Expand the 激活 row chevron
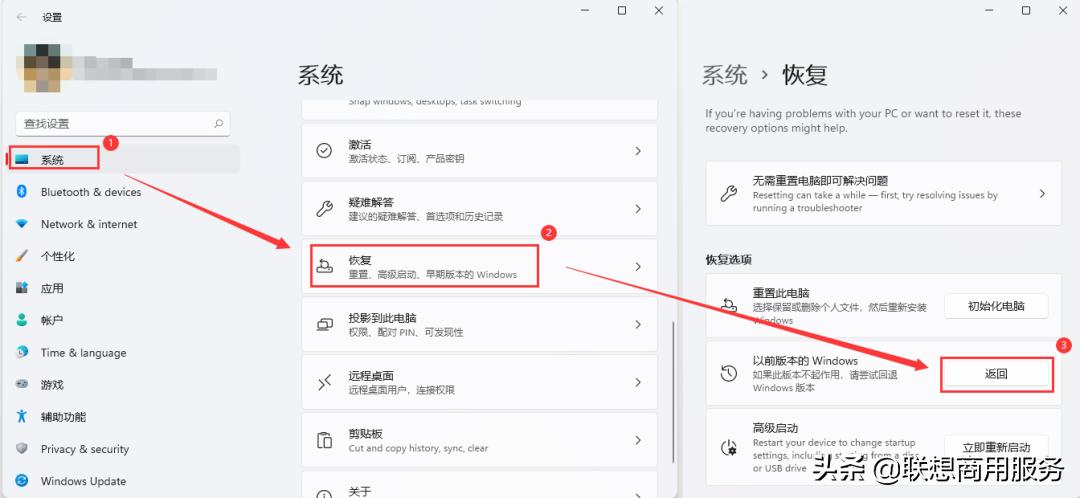 click(638, 151)
